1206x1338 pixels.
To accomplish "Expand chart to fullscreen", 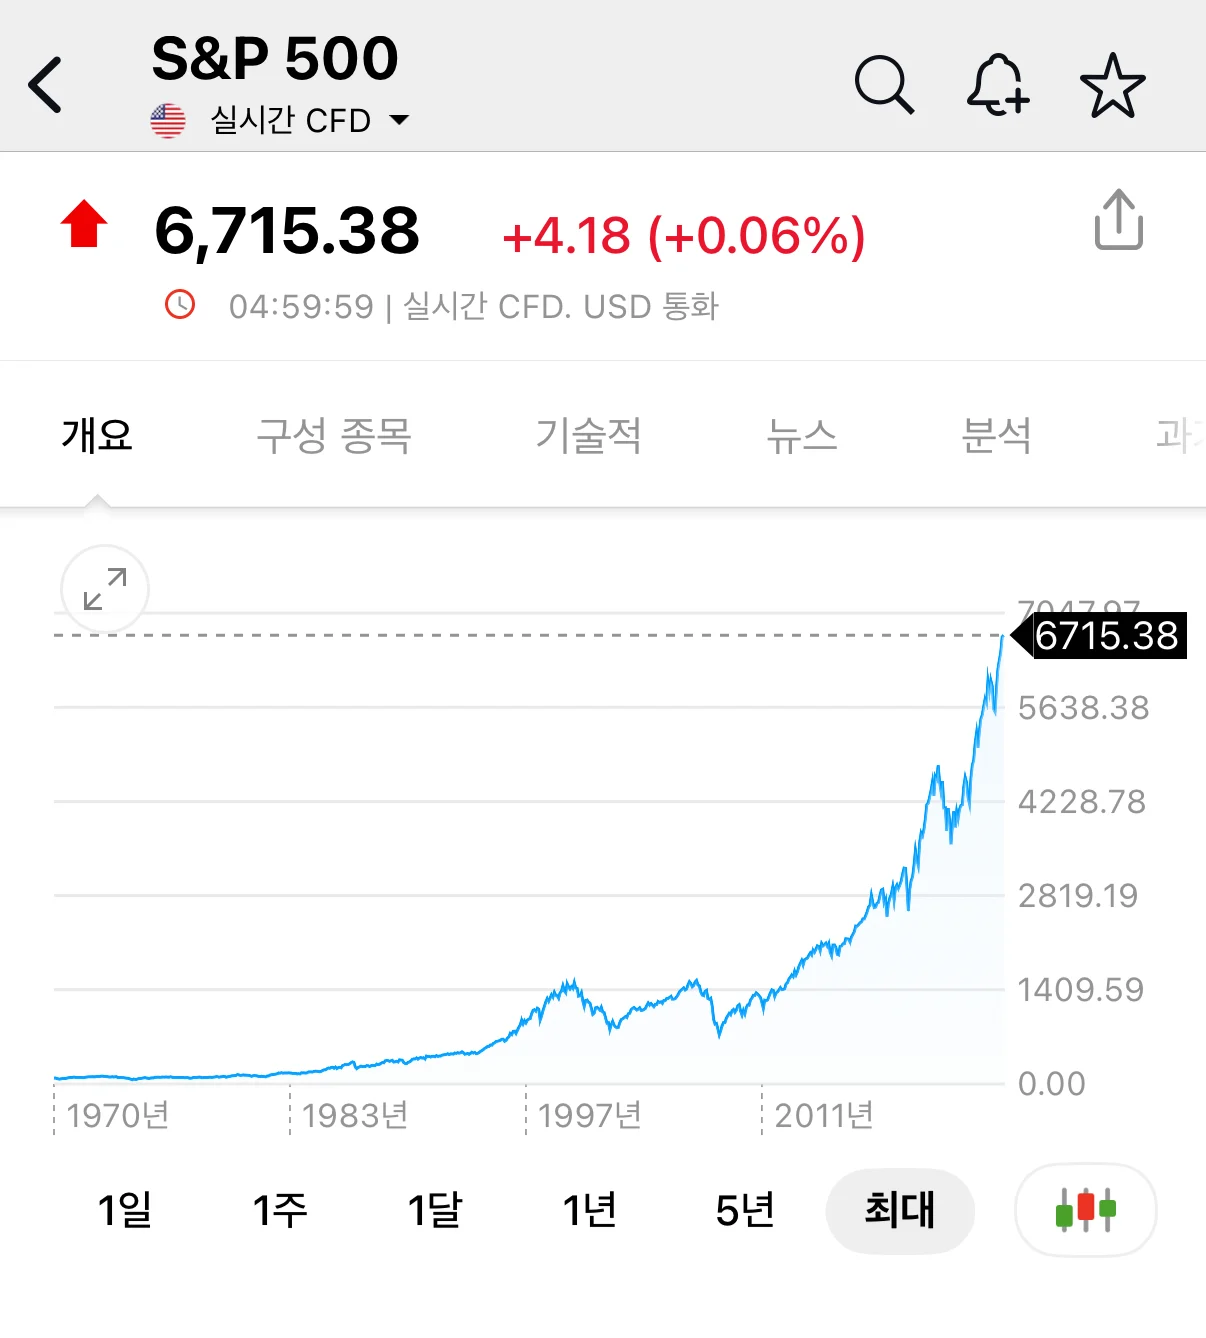I will tap(105, 590).
